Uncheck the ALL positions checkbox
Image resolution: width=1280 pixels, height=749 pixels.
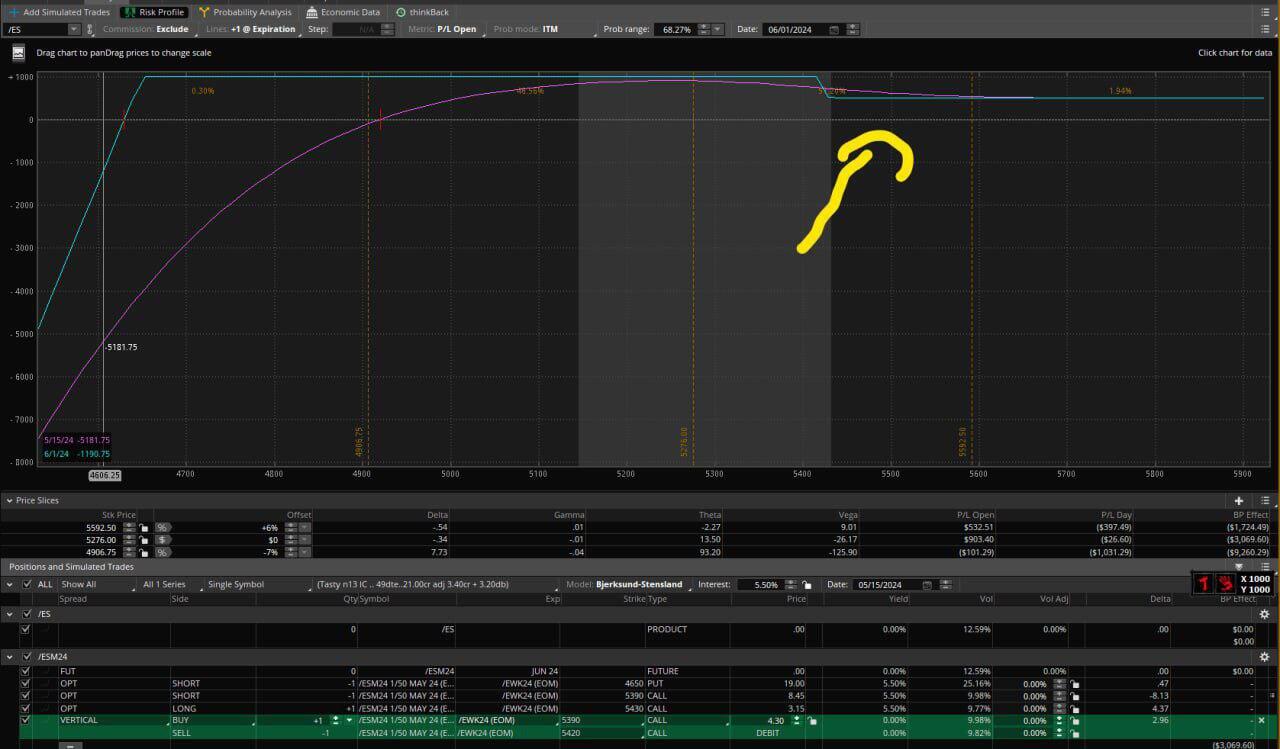pyautogui.click(x=25, y=584)
